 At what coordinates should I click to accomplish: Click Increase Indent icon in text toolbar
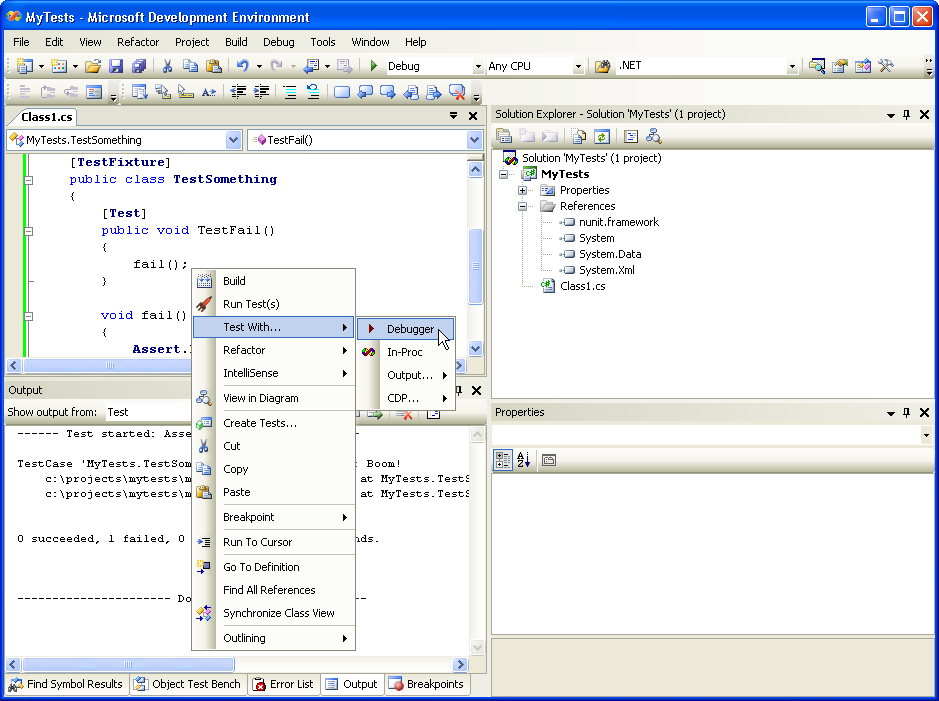click(261, 92)
